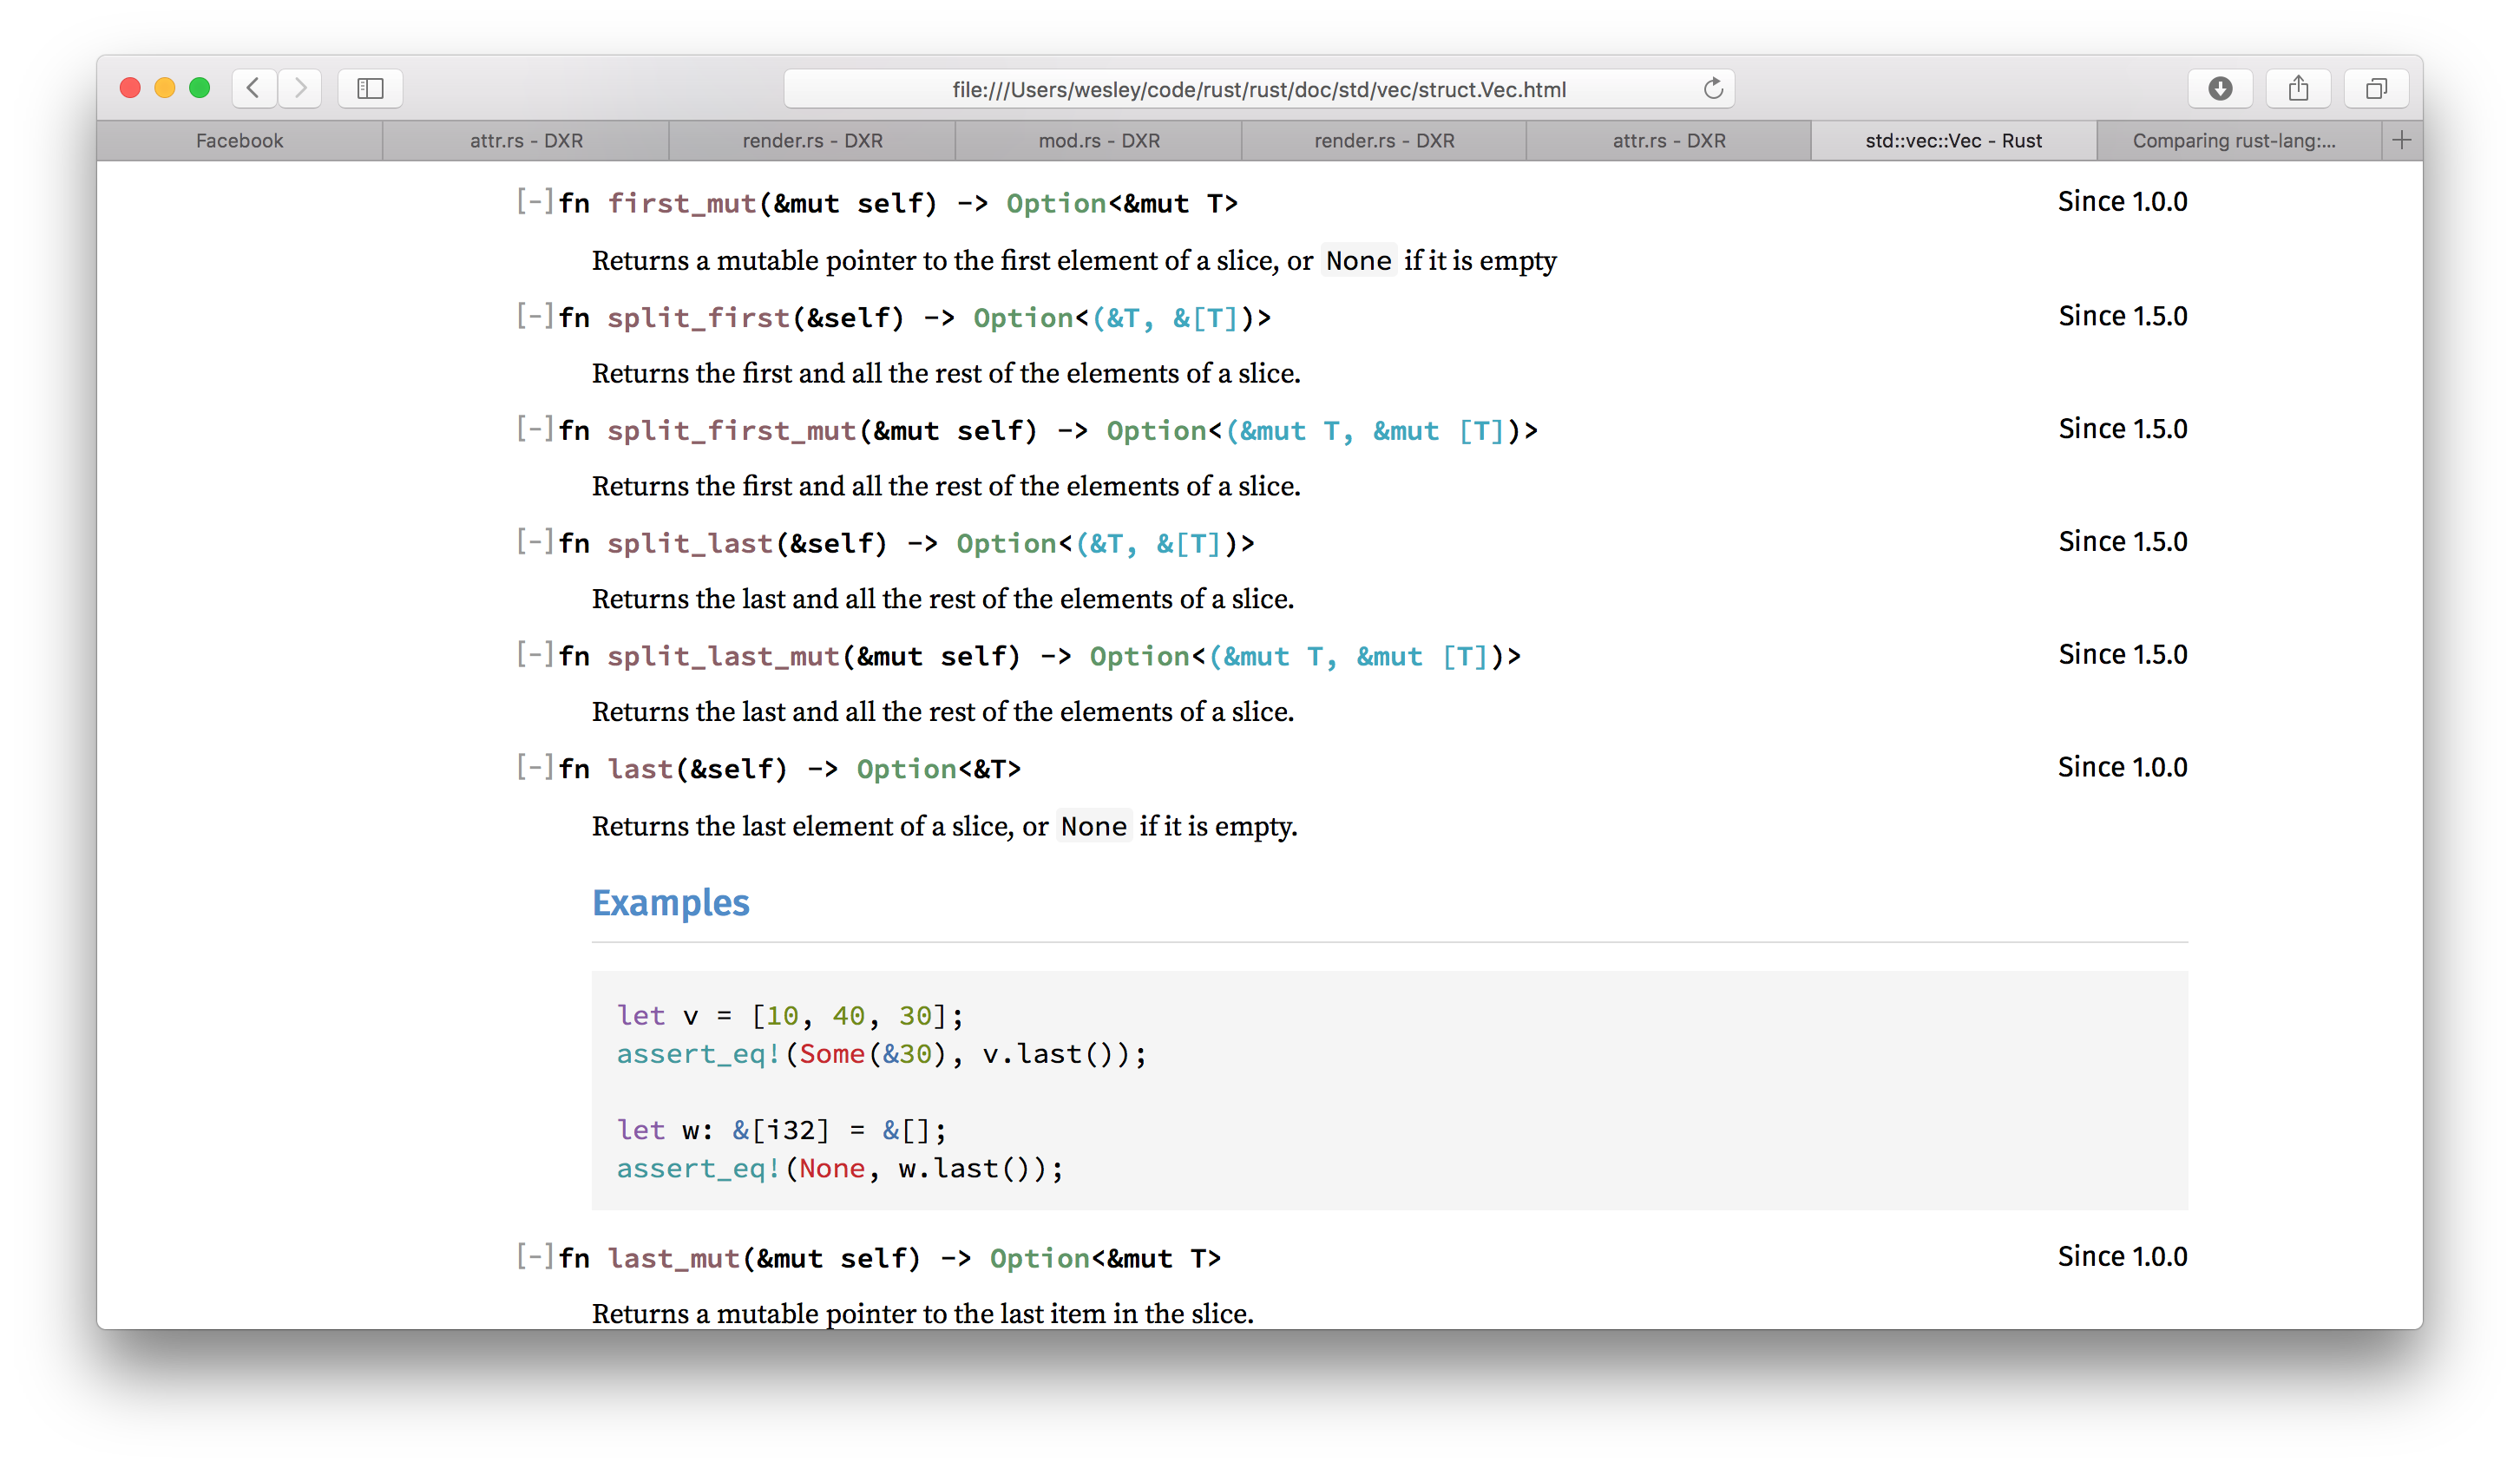
Task: Open the downloads icon in toolbar
Action: tap(2219, 88)
